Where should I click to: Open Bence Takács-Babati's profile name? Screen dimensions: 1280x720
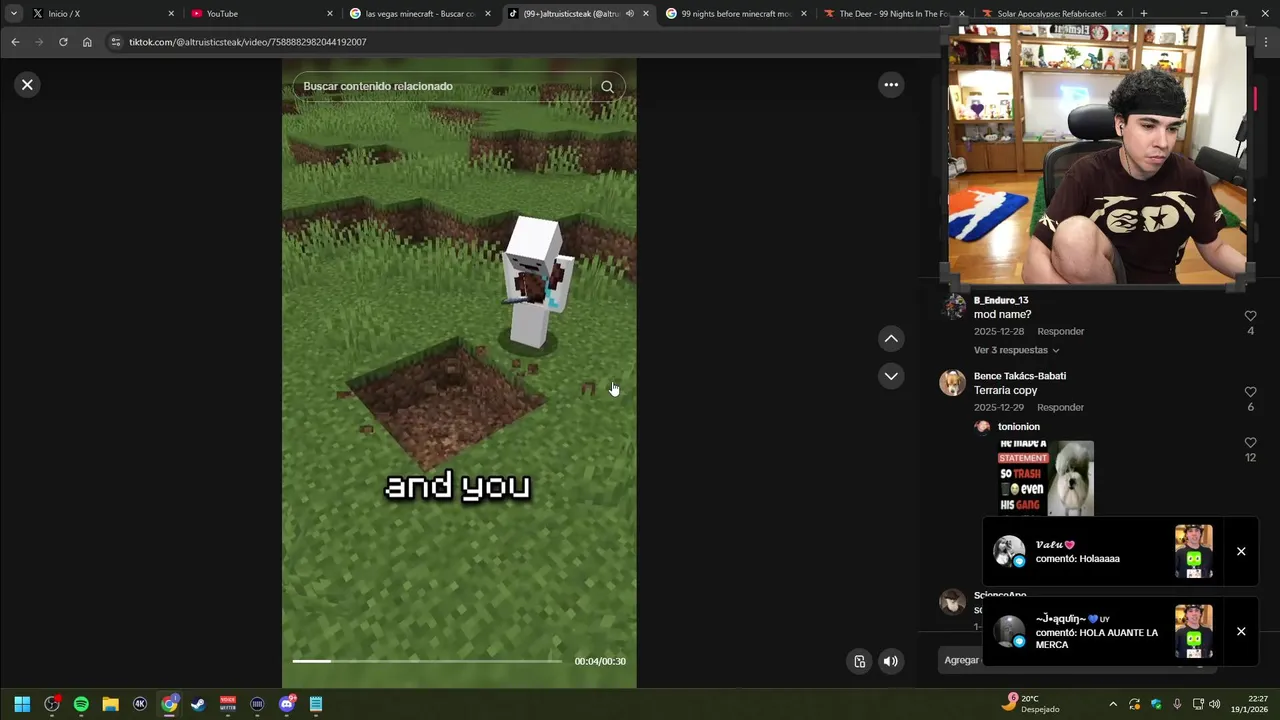1020,376
